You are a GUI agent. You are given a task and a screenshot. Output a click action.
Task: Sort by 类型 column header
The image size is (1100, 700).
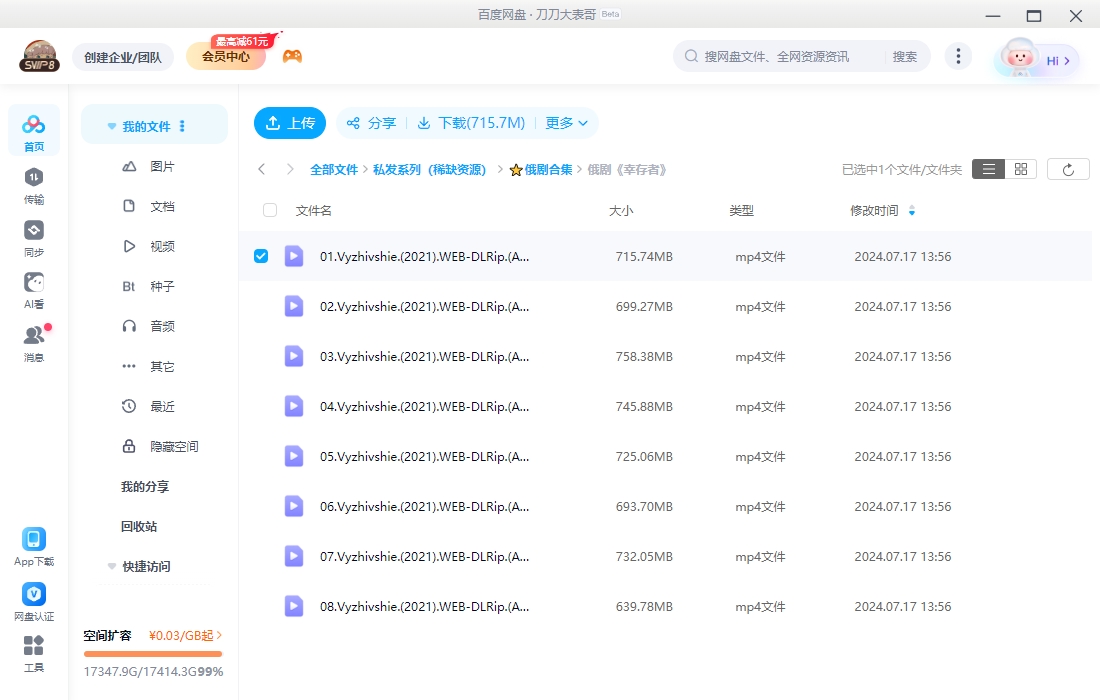(x=742, y=210)
